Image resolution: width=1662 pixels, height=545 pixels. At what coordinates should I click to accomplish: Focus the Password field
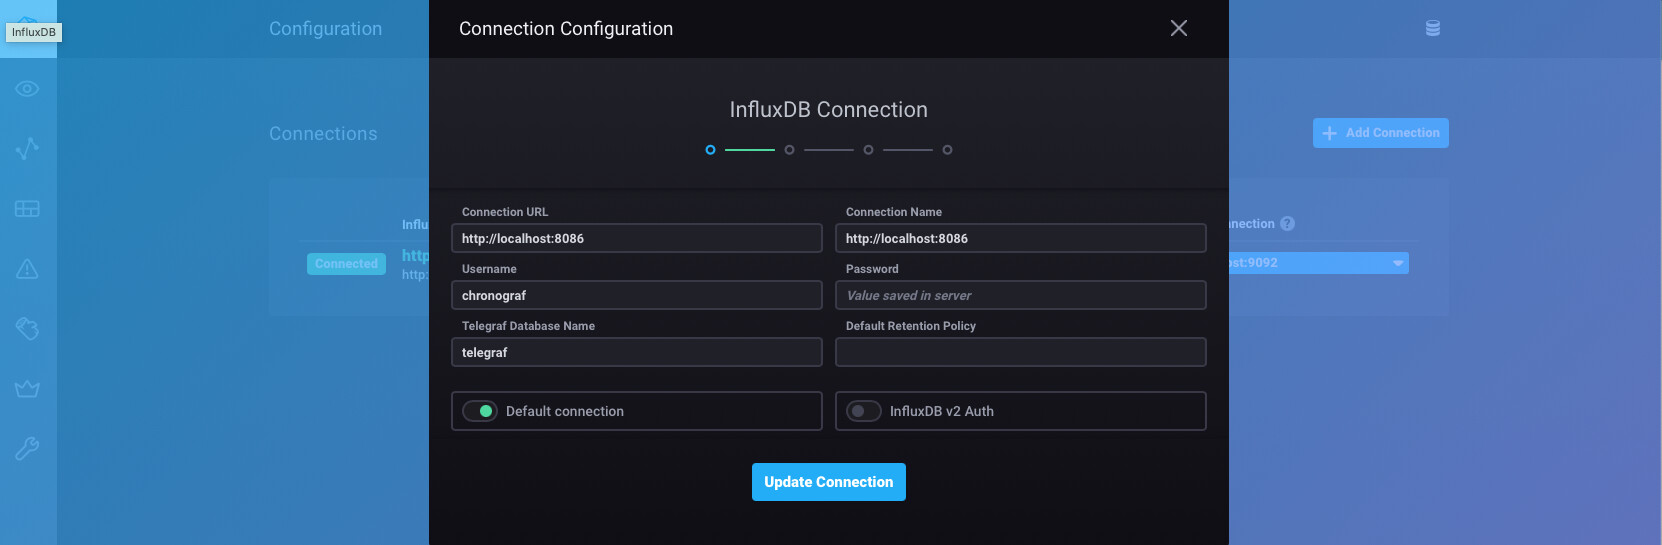click(x=1021, y=295)
